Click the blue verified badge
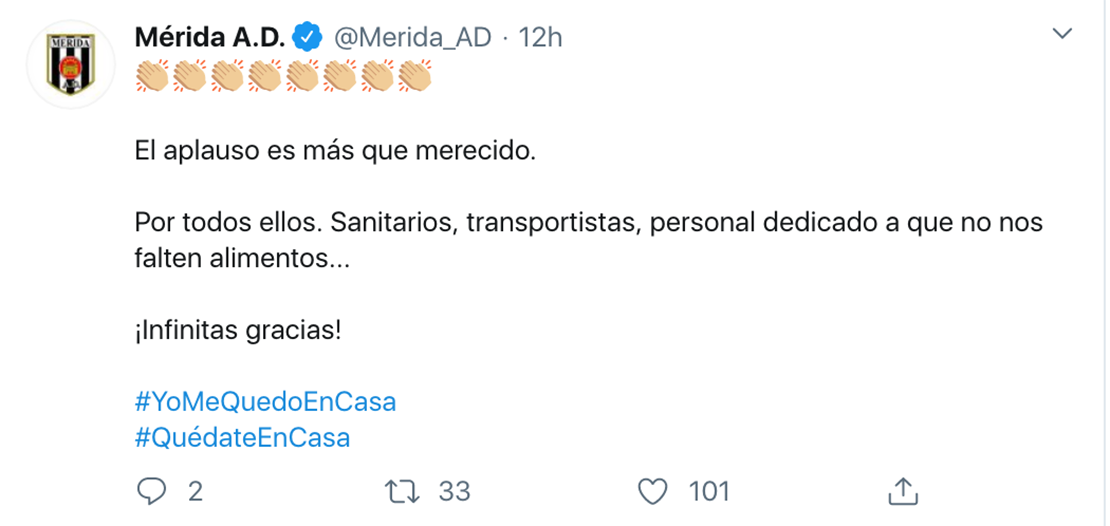Image resolution: width=1110 pixels, height=526 pixels. tap(309, 38)
